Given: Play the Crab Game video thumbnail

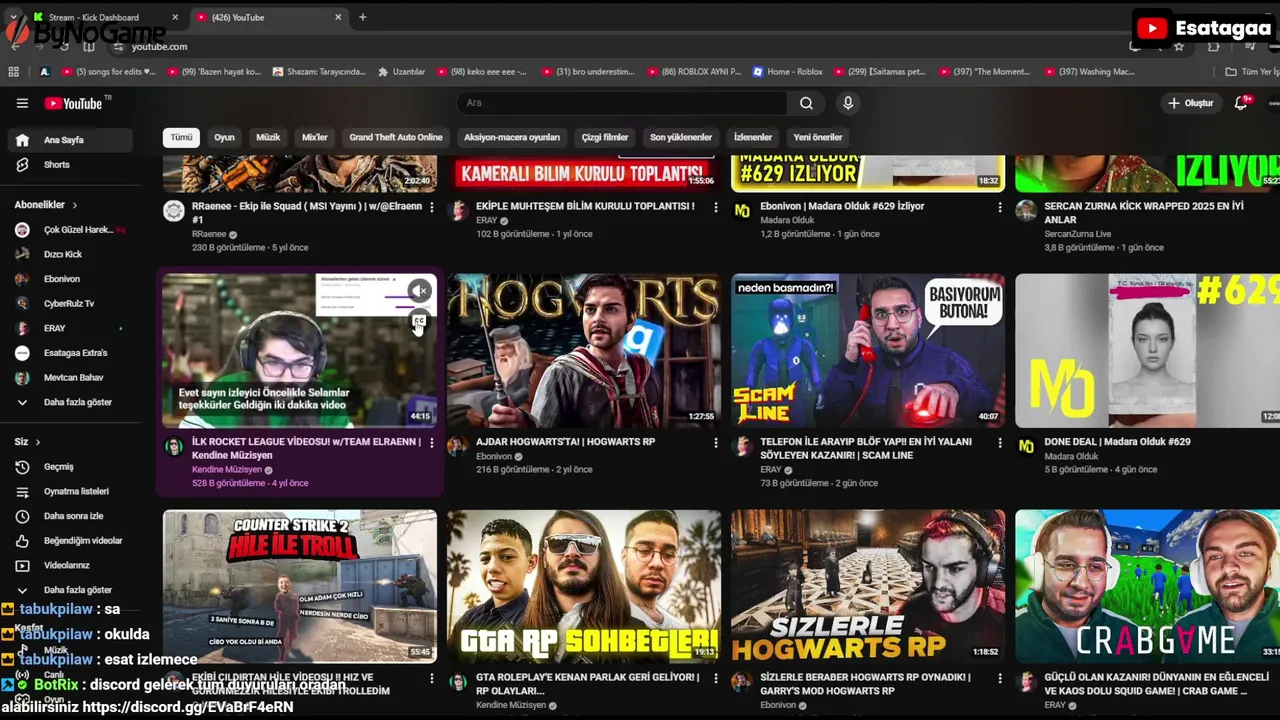Looking at the screenshot, I should pyautogui.click(x=1147, y=586).
